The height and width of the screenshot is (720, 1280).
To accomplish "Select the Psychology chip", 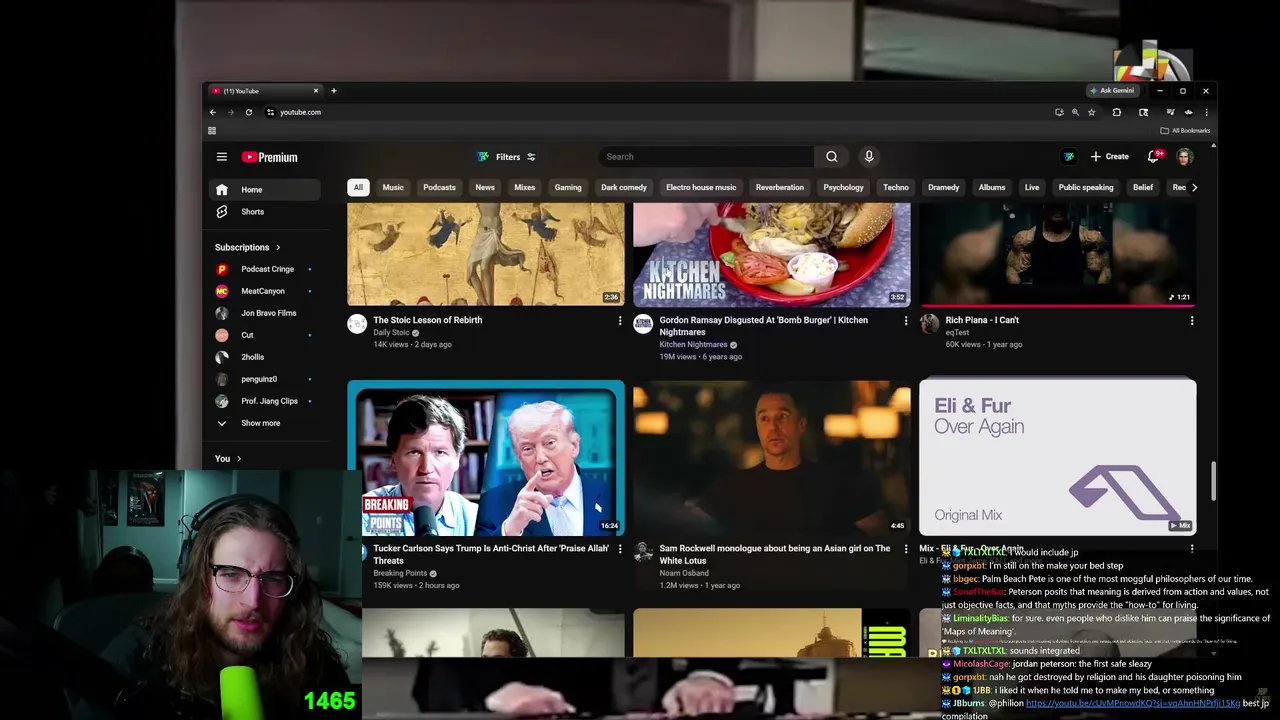I will click(x=843, y=187).
